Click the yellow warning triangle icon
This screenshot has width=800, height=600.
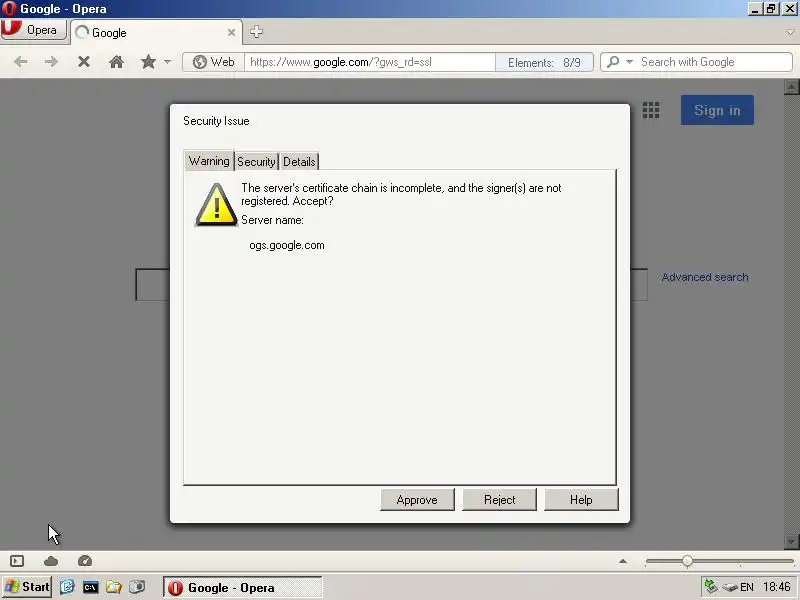tap(216, 205)
